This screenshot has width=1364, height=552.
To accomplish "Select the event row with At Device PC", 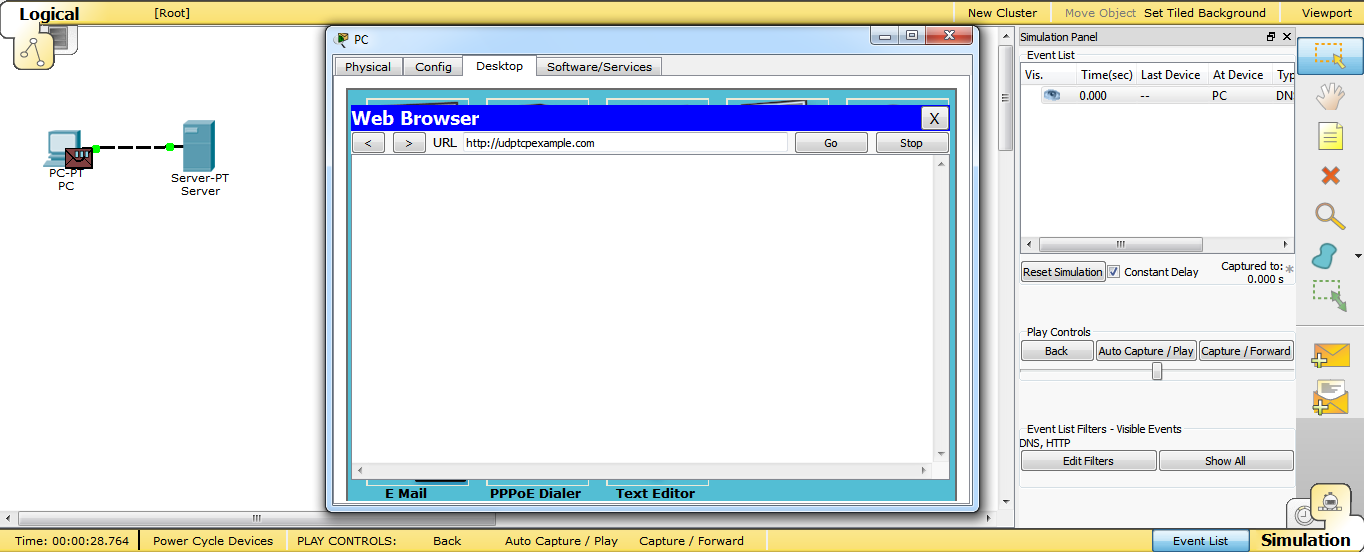I will coord(1158,96).
